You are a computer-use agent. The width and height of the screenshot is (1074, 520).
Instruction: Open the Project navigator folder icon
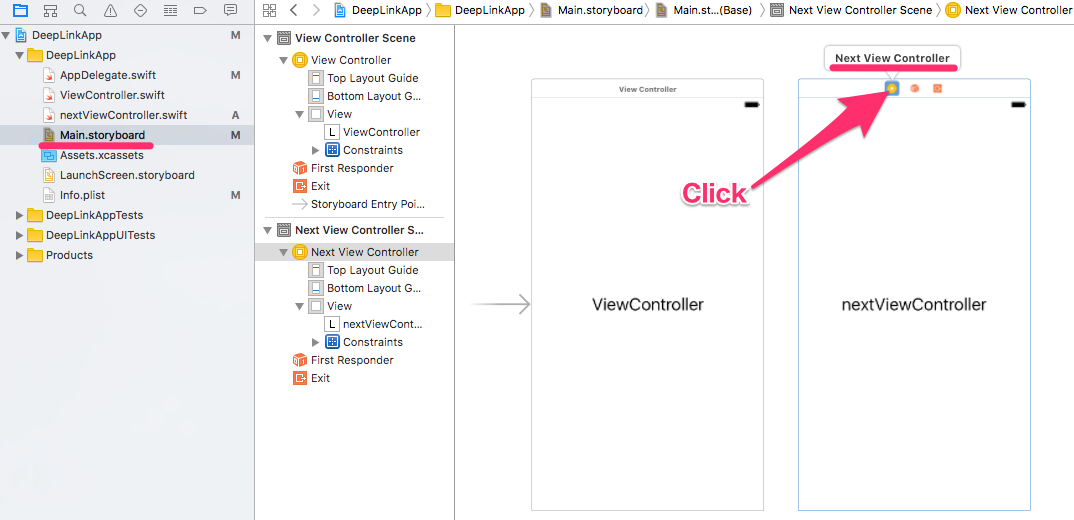point(21,10)
